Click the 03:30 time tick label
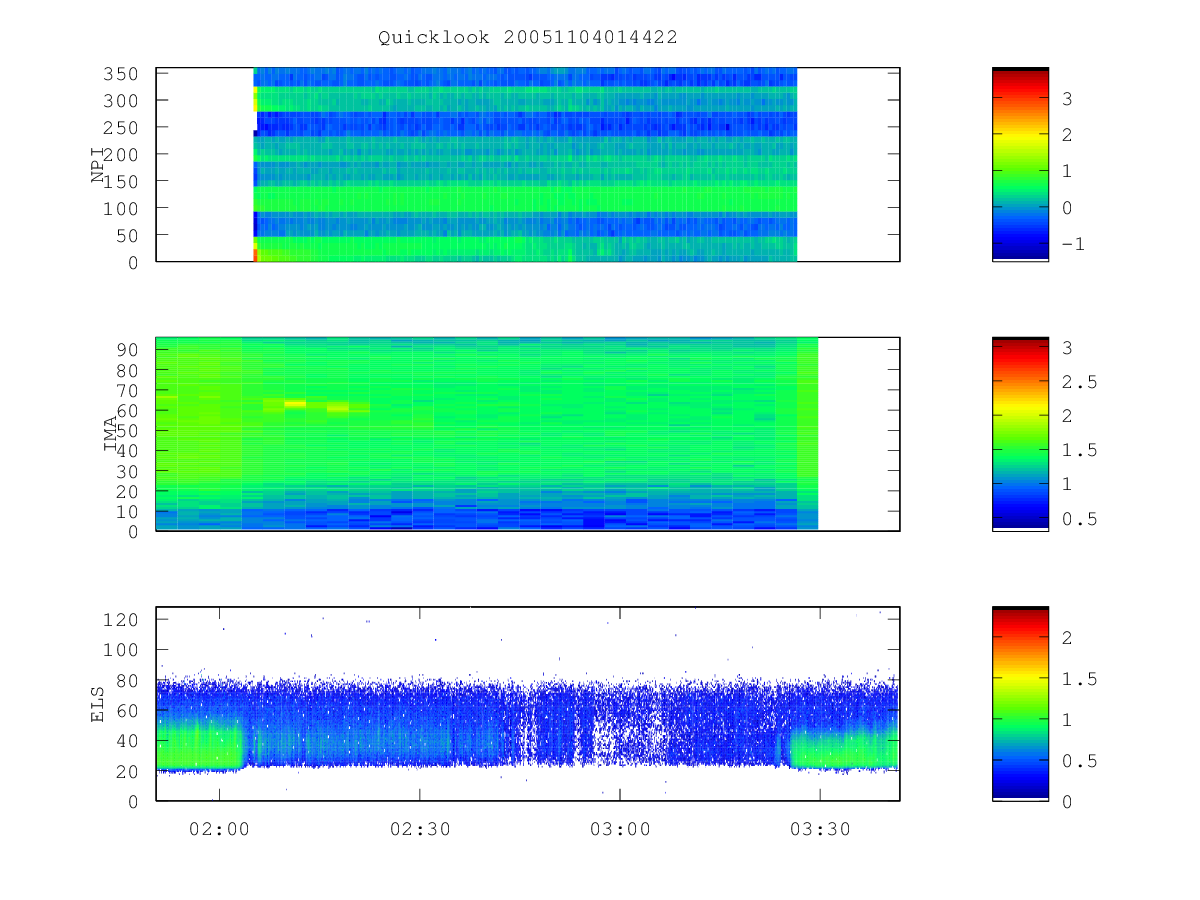 819,829
